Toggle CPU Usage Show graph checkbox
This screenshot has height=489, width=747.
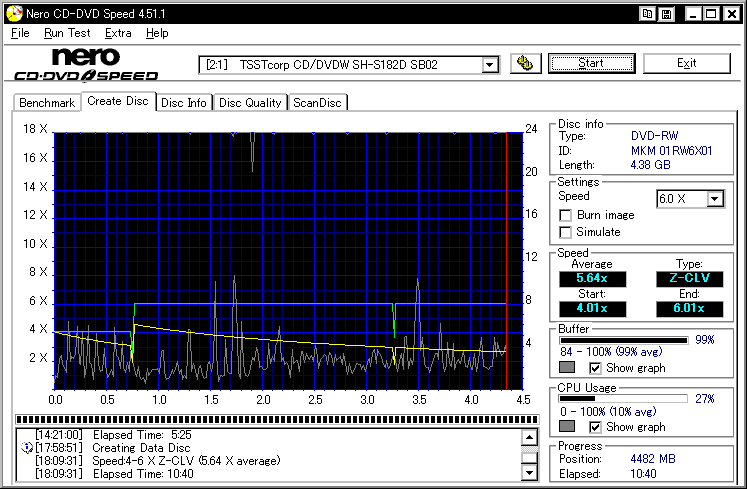[x=595, y=427]
